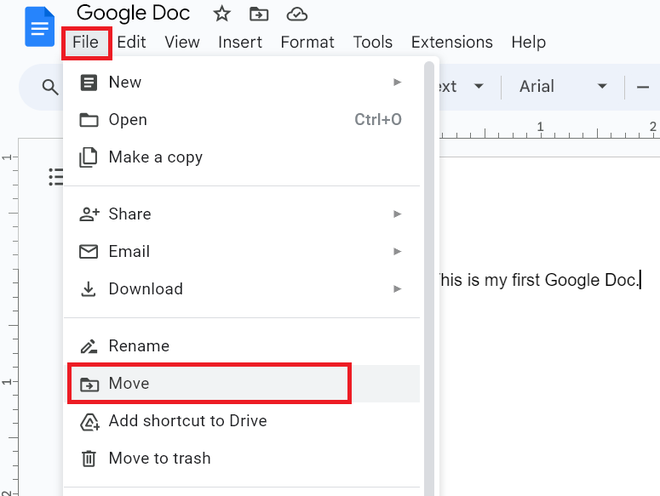Open the document outline list icon
The height and width of the screenshot is (496, 660).
click(56, 177)
